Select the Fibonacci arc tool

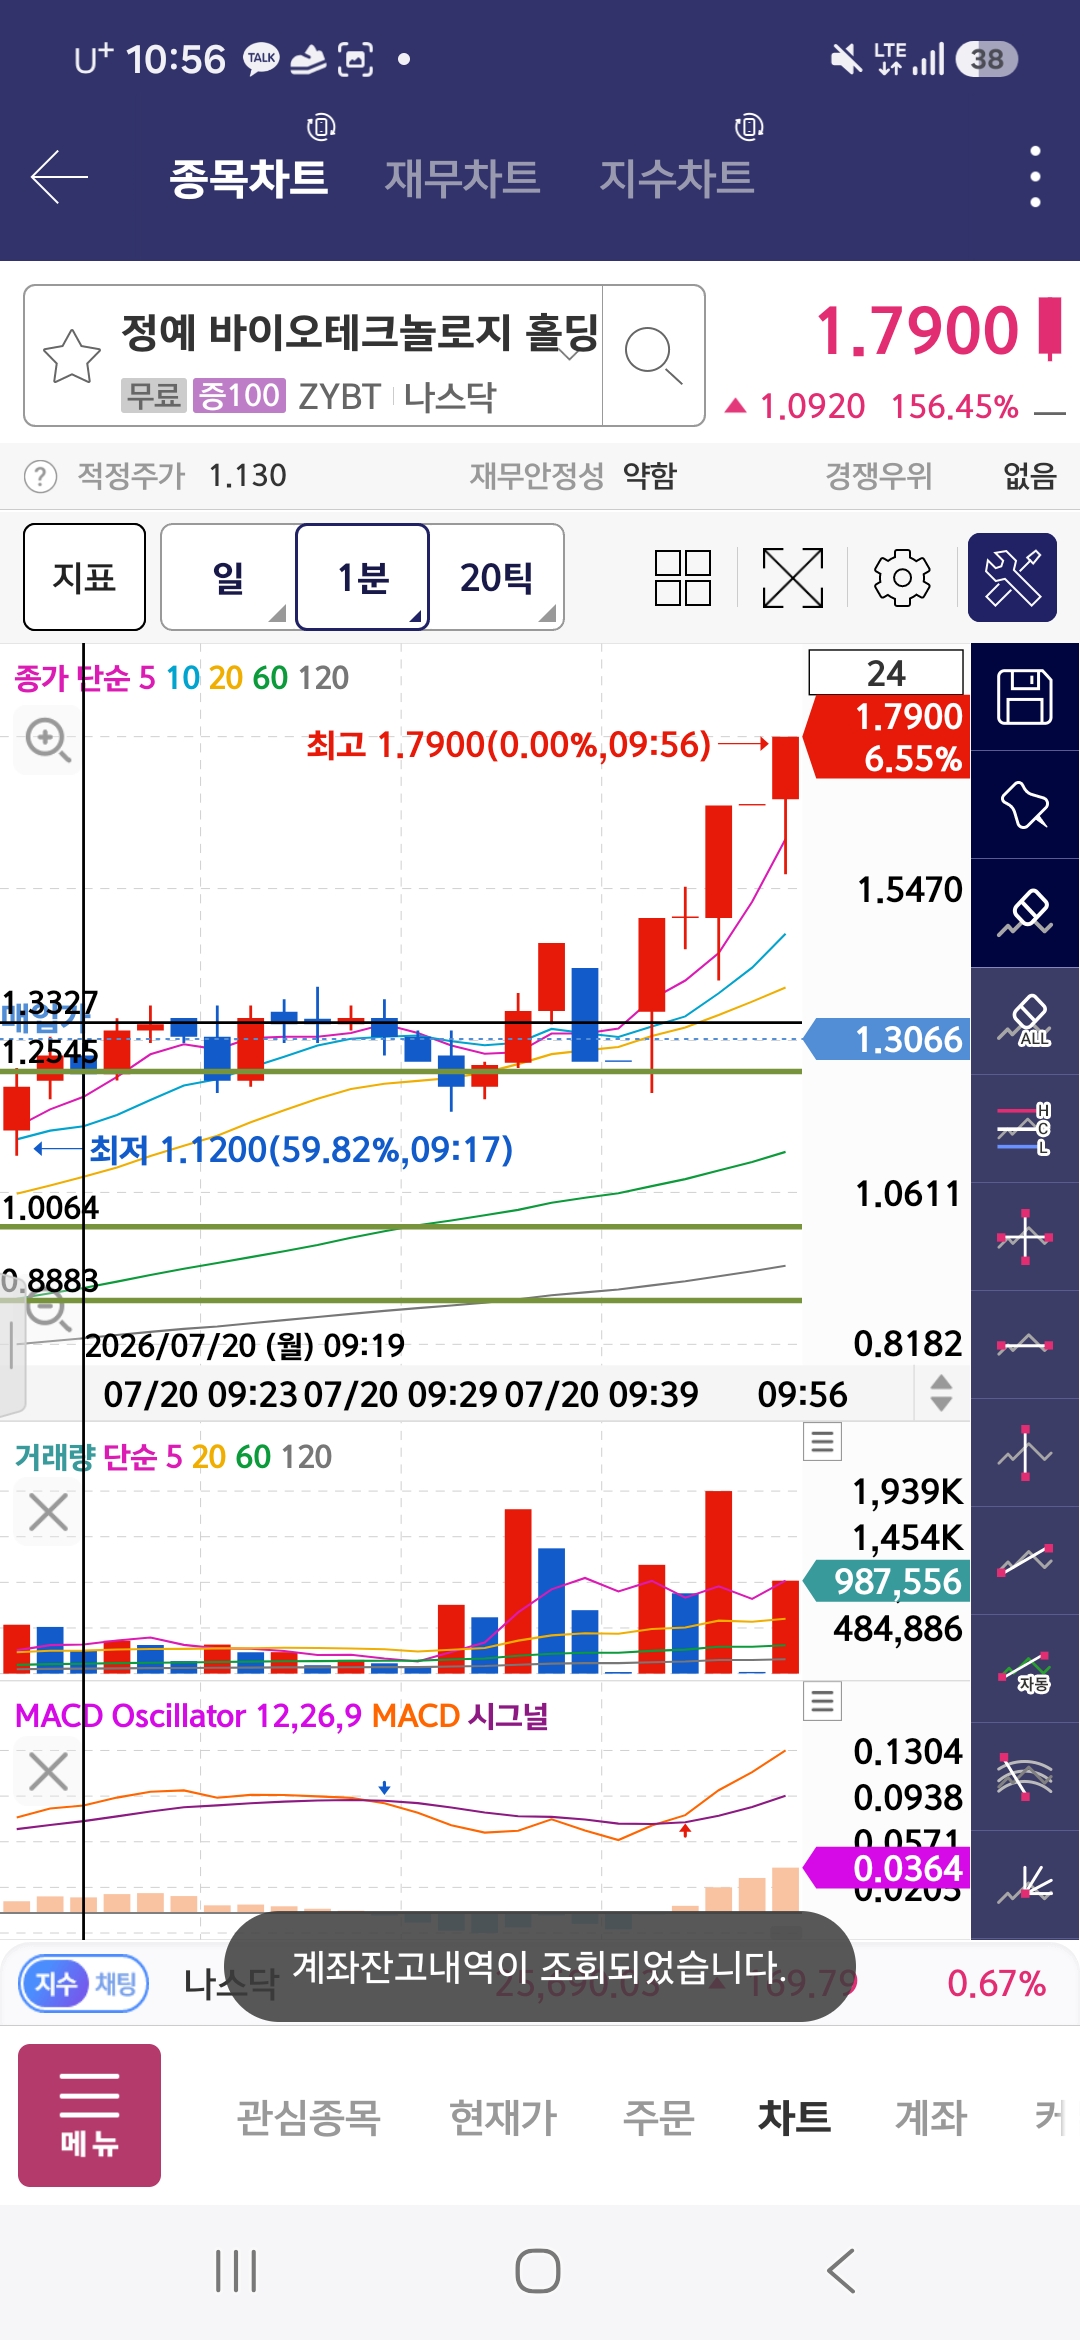click(x=1025, y=1777)
